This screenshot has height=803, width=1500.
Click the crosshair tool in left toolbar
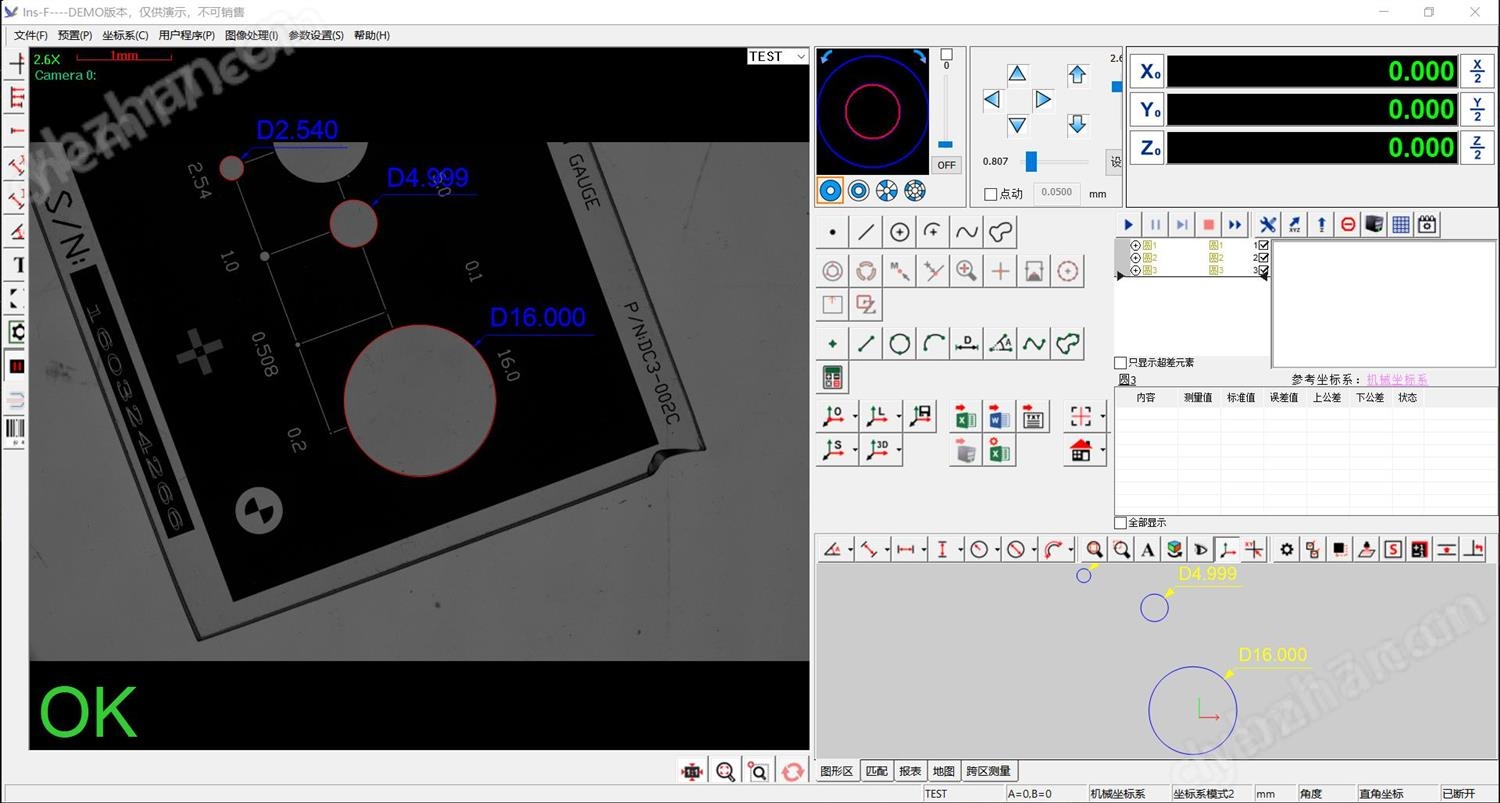(17, 64)
